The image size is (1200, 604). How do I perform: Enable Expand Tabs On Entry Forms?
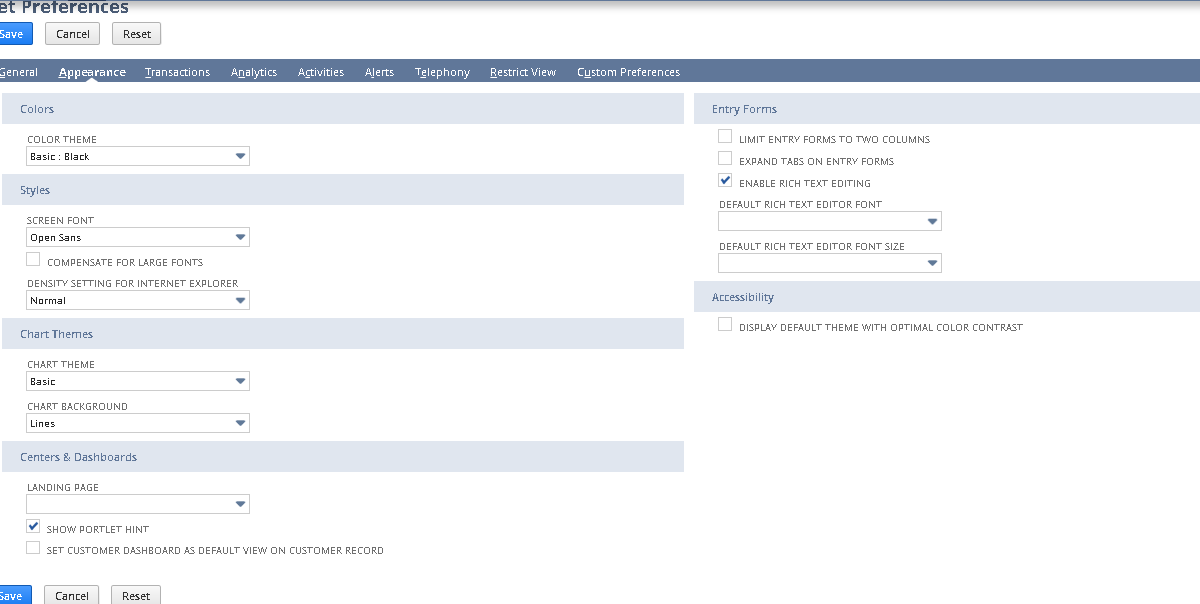(x=724, y=157)
